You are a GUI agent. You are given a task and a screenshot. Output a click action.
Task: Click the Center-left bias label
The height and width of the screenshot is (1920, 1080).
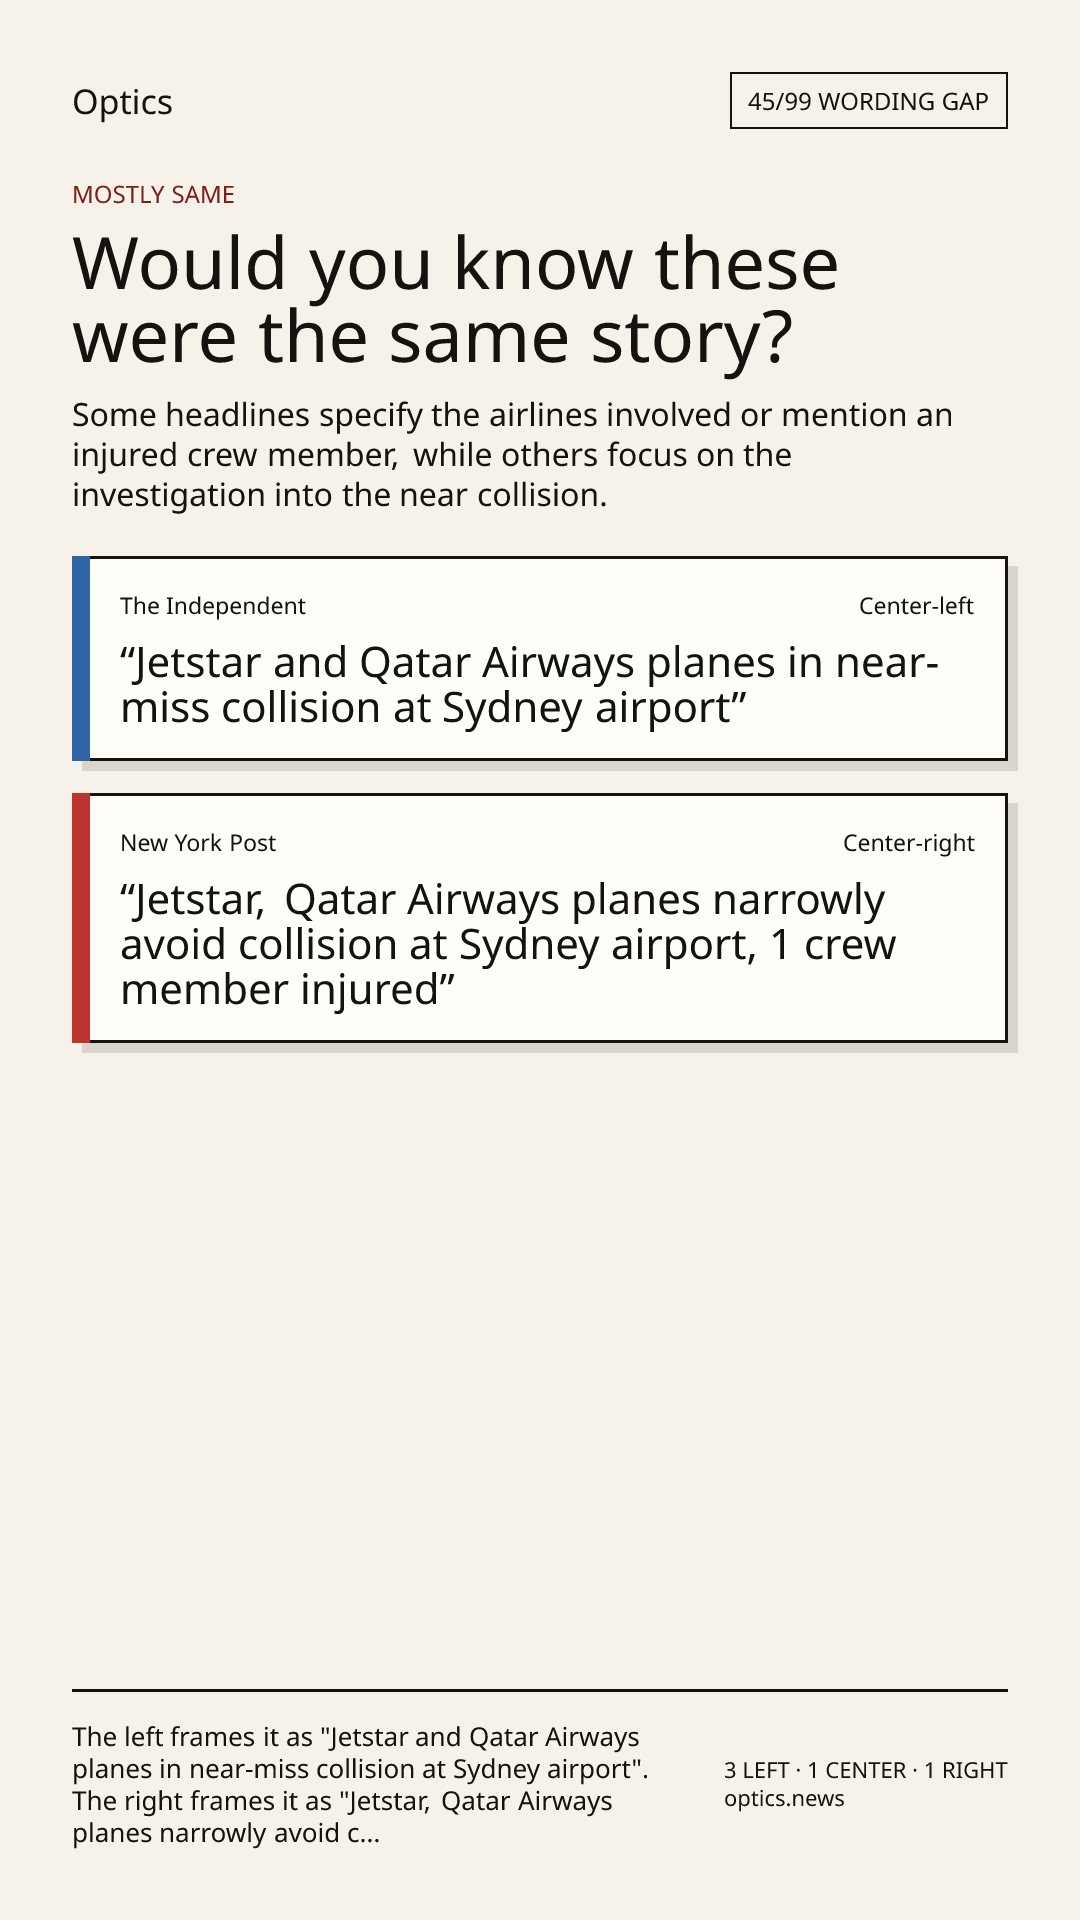click(x=916, y=606)
